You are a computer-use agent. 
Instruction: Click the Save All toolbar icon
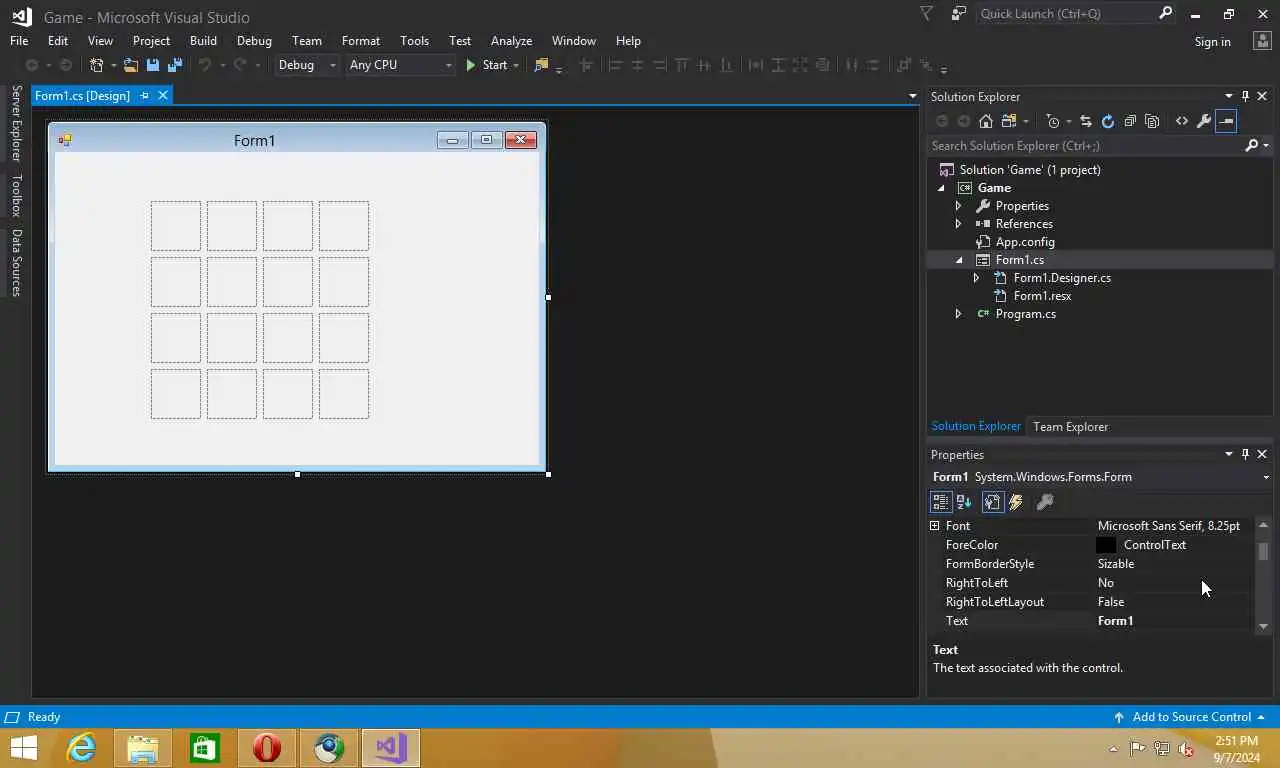[x=175, y=65]
